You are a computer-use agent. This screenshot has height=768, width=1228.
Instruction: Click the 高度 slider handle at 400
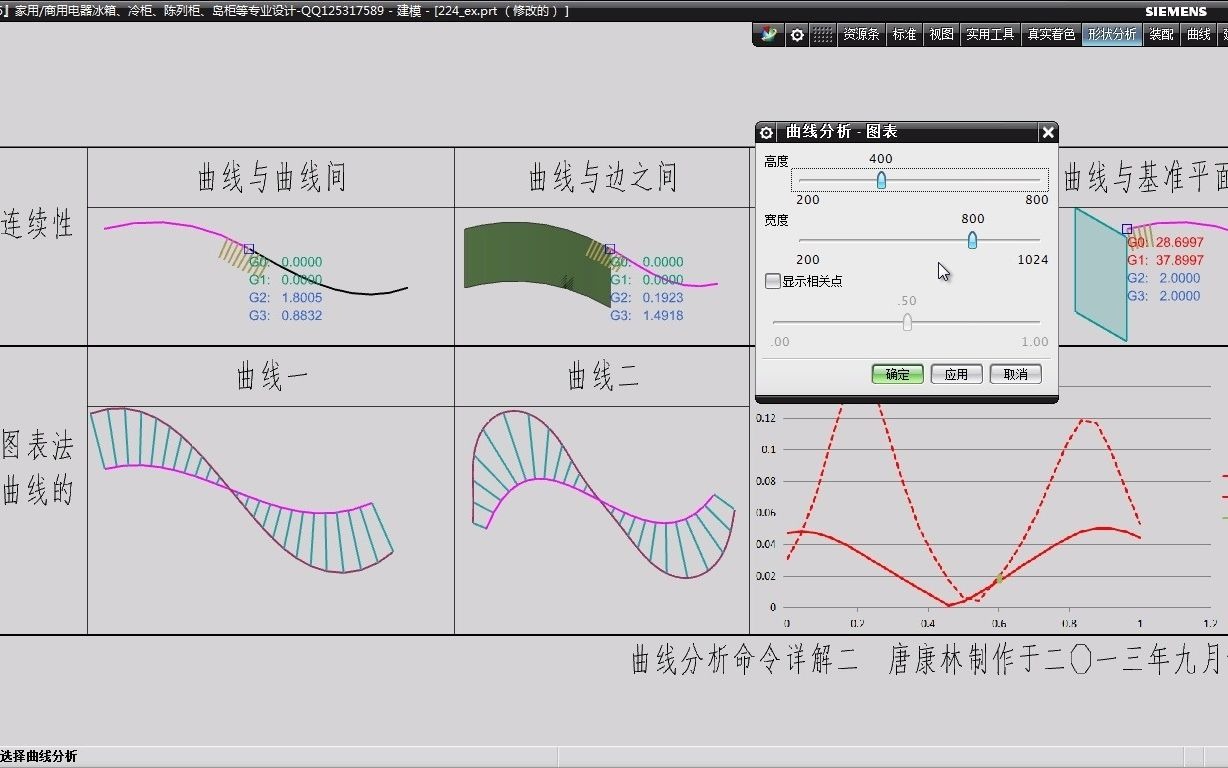pos(881,180)
